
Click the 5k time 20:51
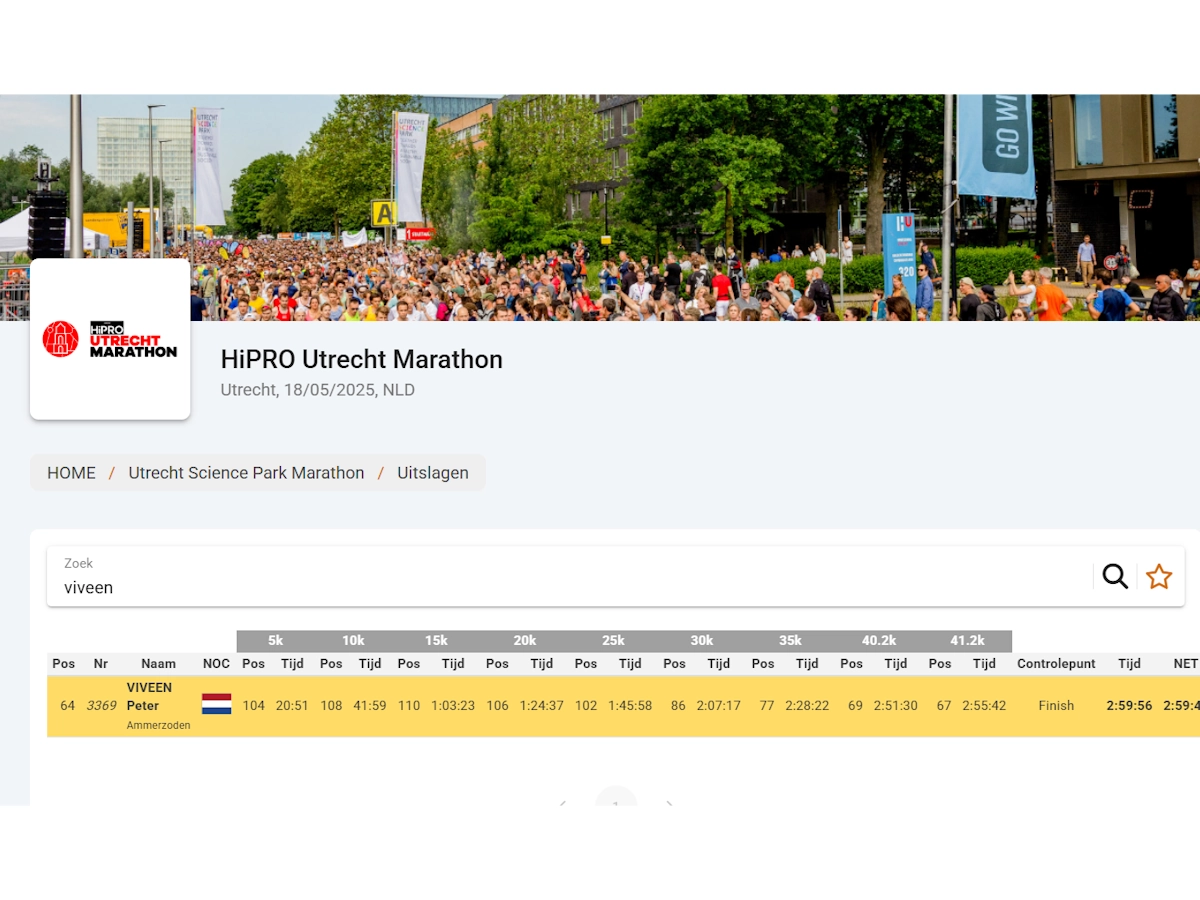click(292, 706)
